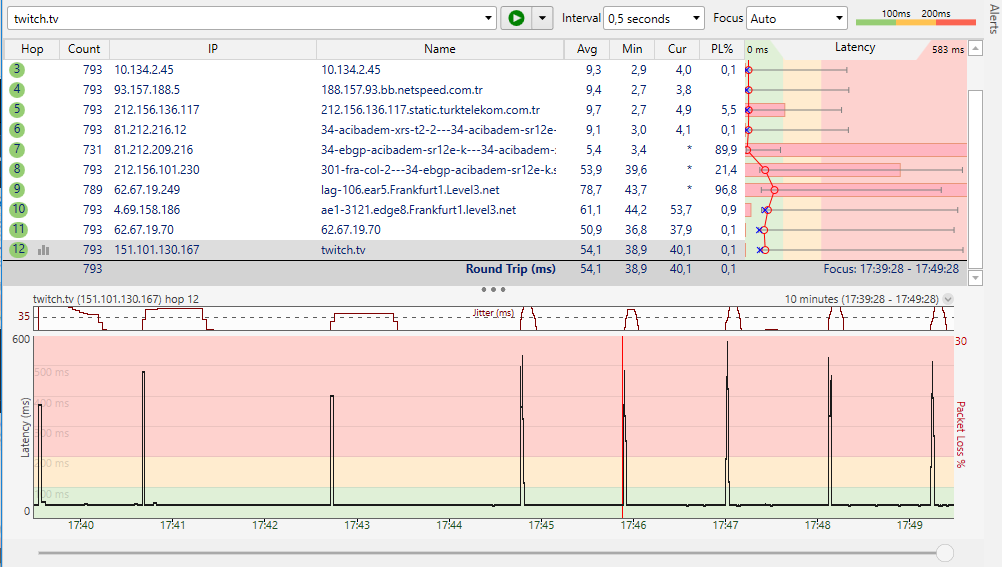Click the hop 9 number badge
Image resolution: width=1002 pixels, height=567 pixels.
(17, 190)
